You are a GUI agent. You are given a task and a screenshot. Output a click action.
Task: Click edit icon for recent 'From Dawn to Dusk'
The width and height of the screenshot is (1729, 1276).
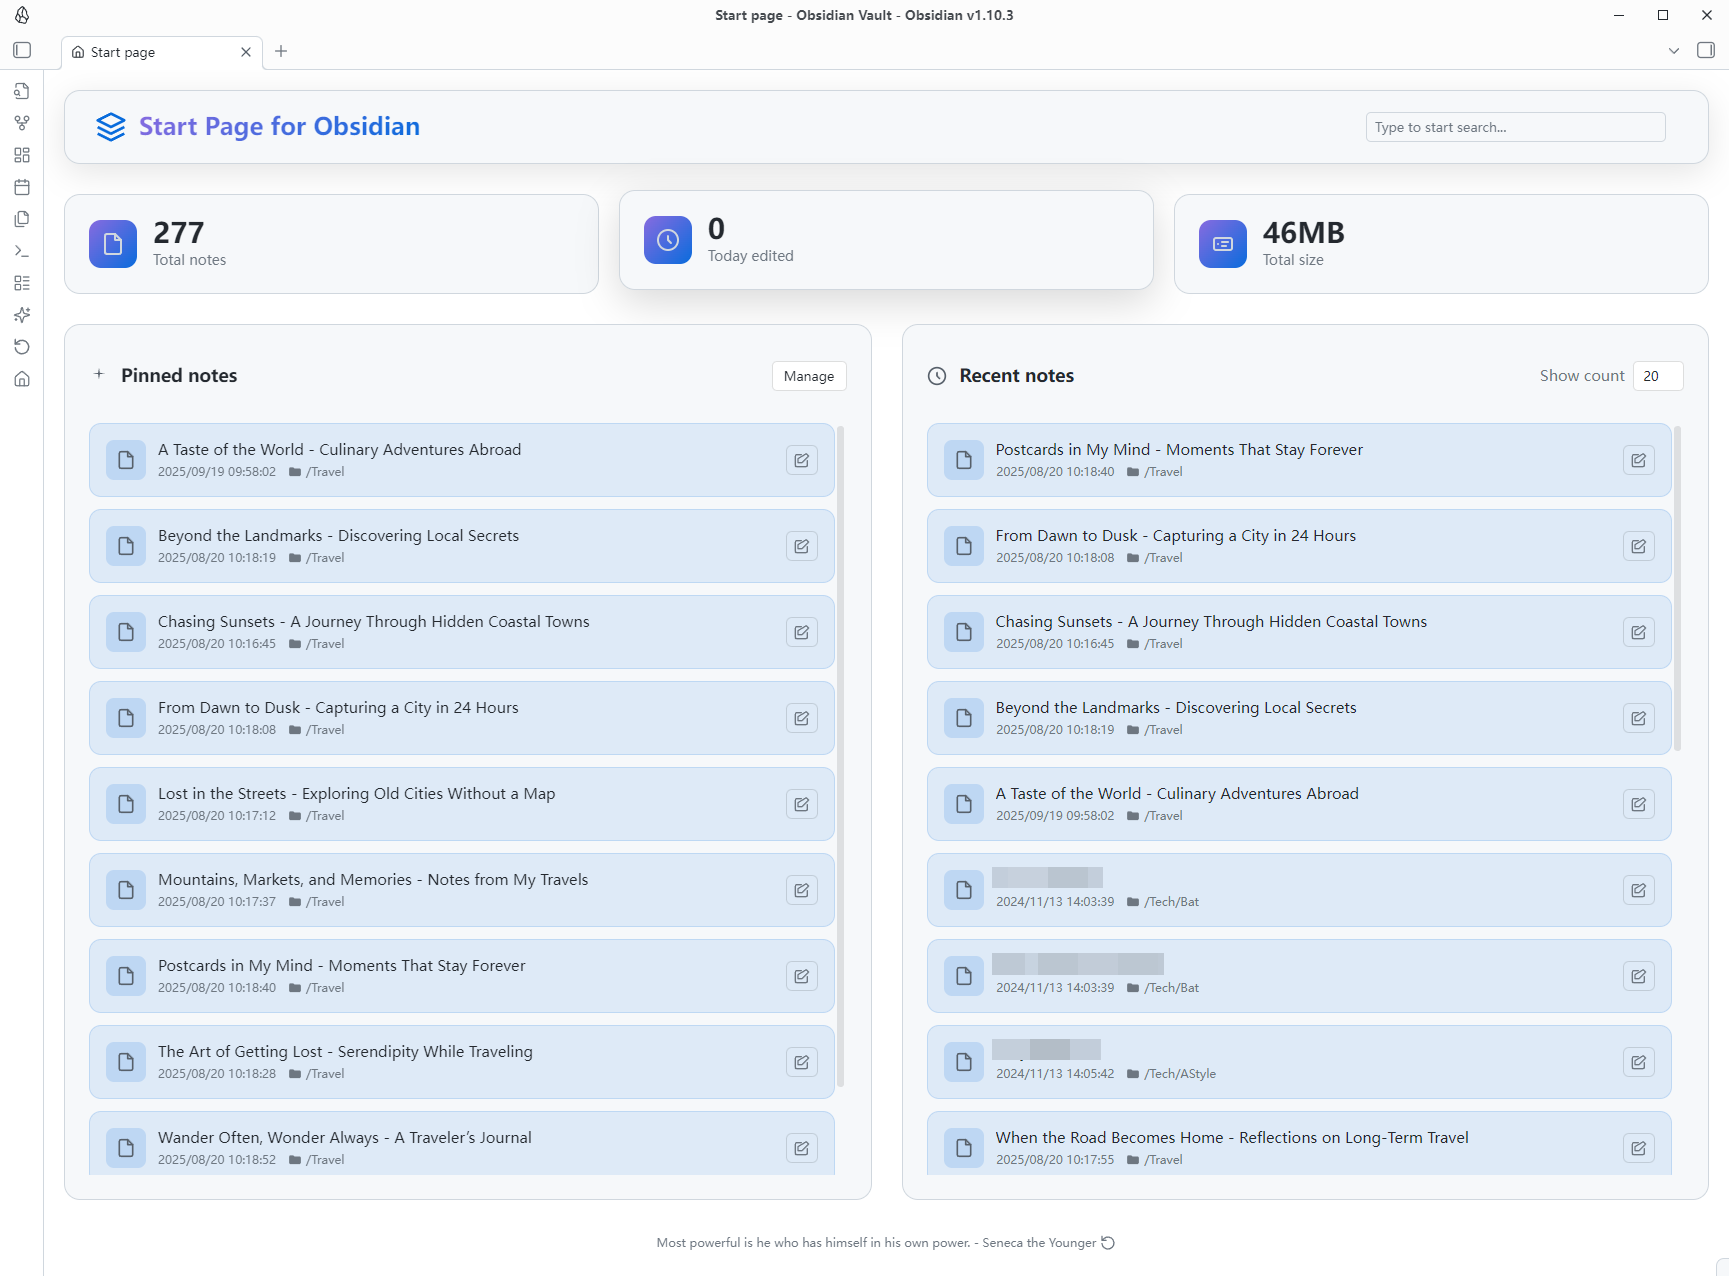click(1639, 546)
